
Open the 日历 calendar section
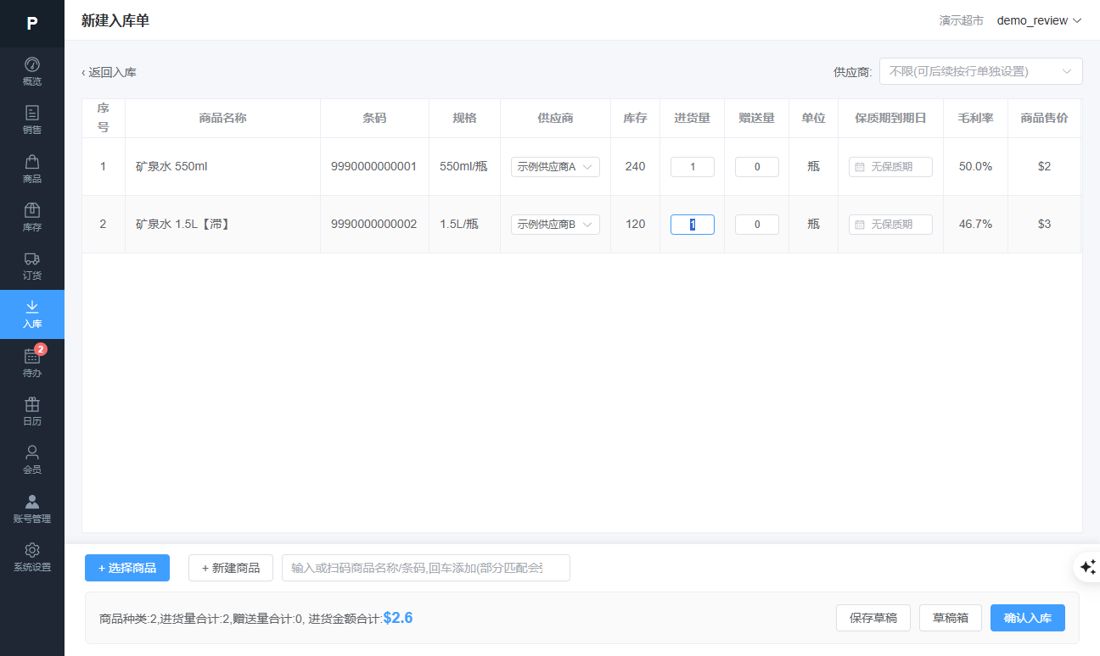32,411
